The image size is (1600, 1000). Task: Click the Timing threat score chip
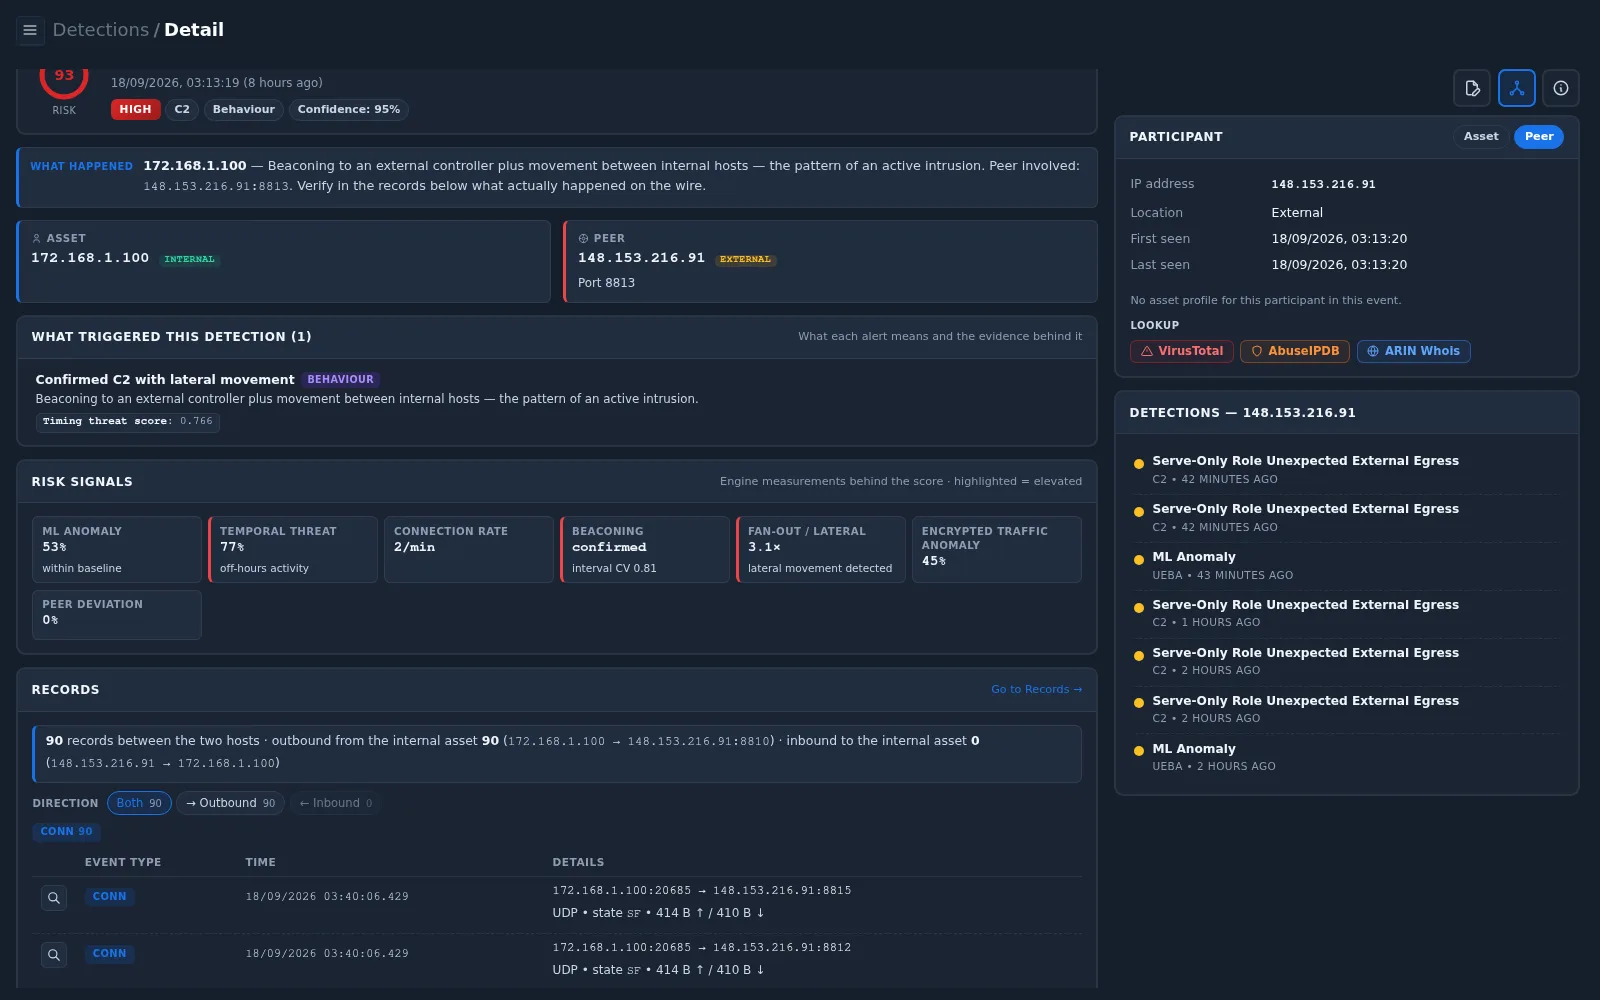128,422
